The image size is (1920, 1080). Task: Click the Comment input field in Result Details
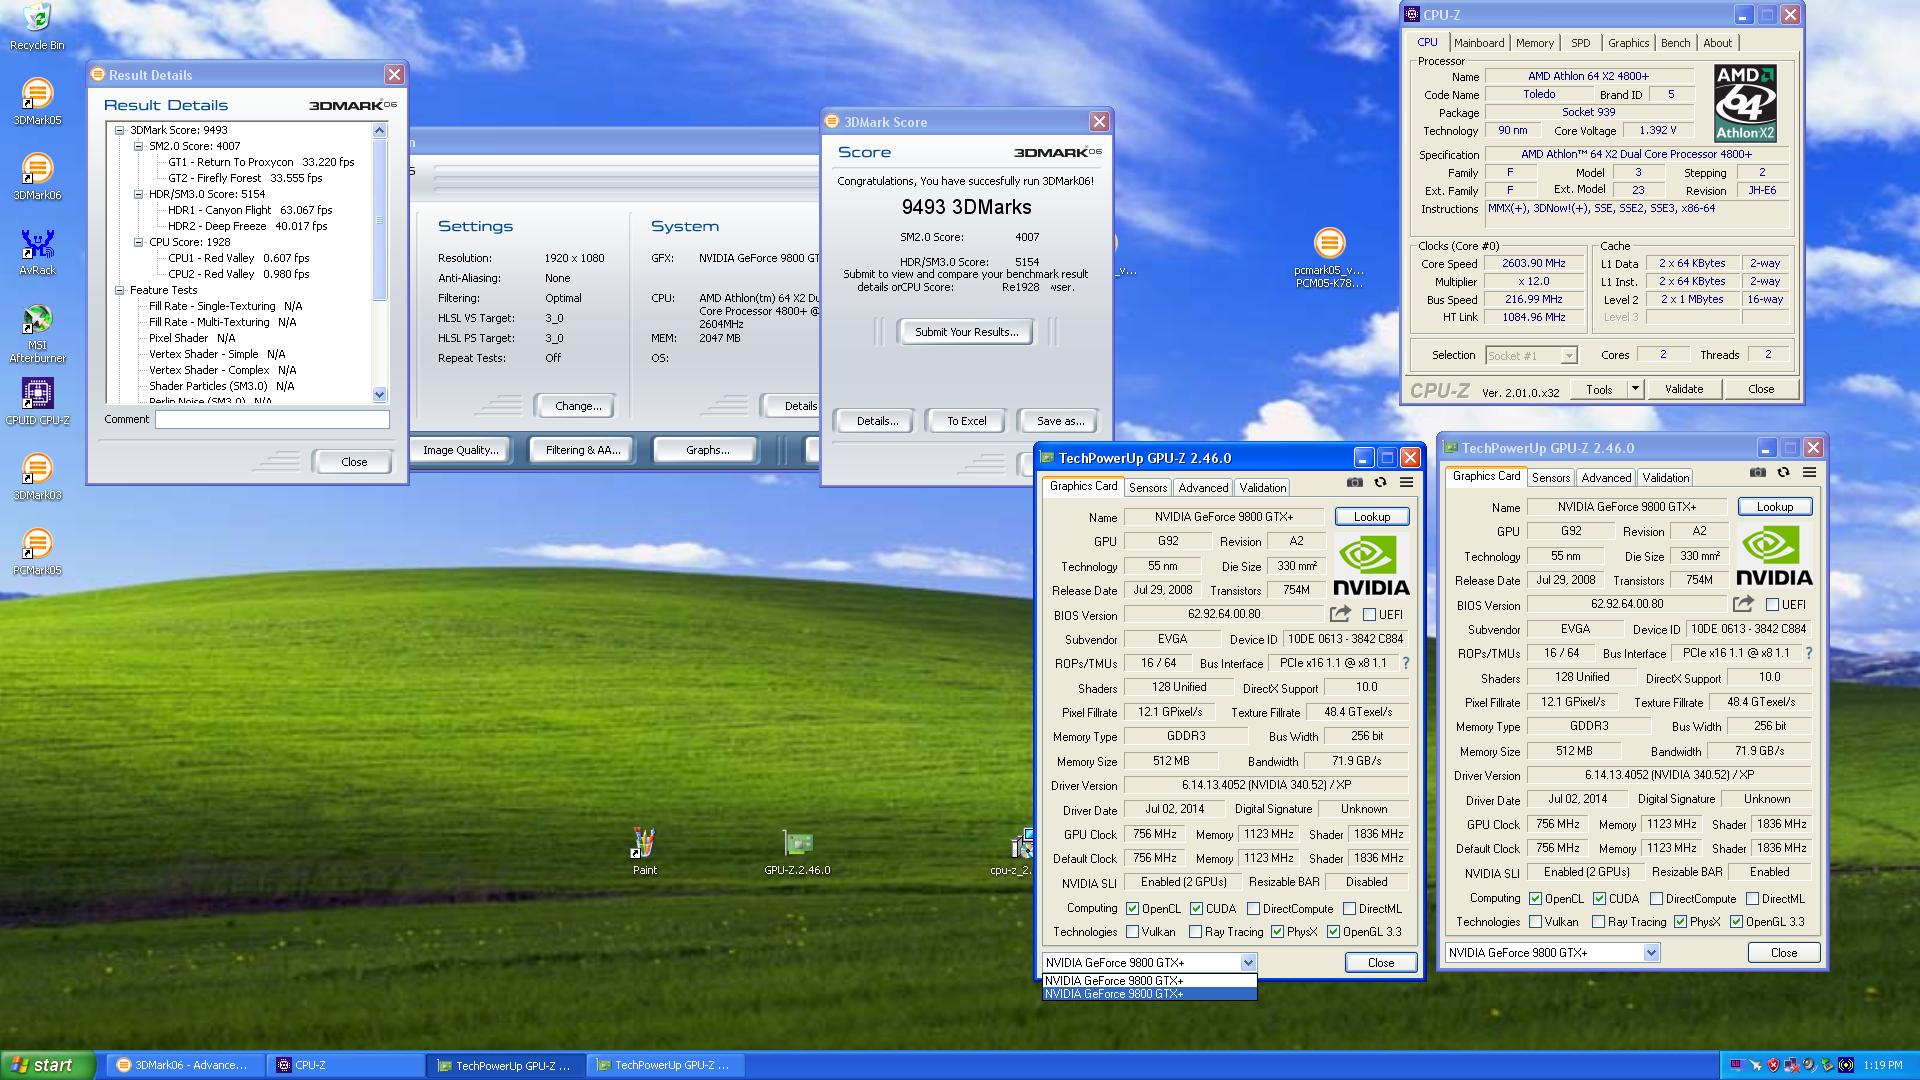point(272,420)
